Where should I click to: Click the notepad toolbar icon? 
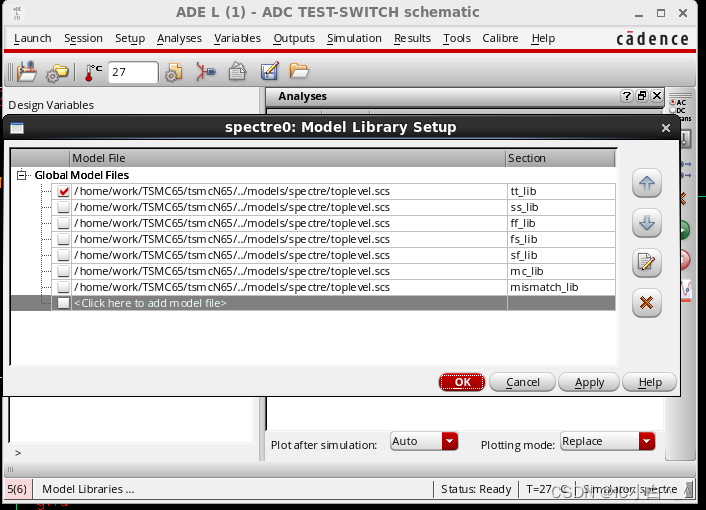click(x=237, y=72)
